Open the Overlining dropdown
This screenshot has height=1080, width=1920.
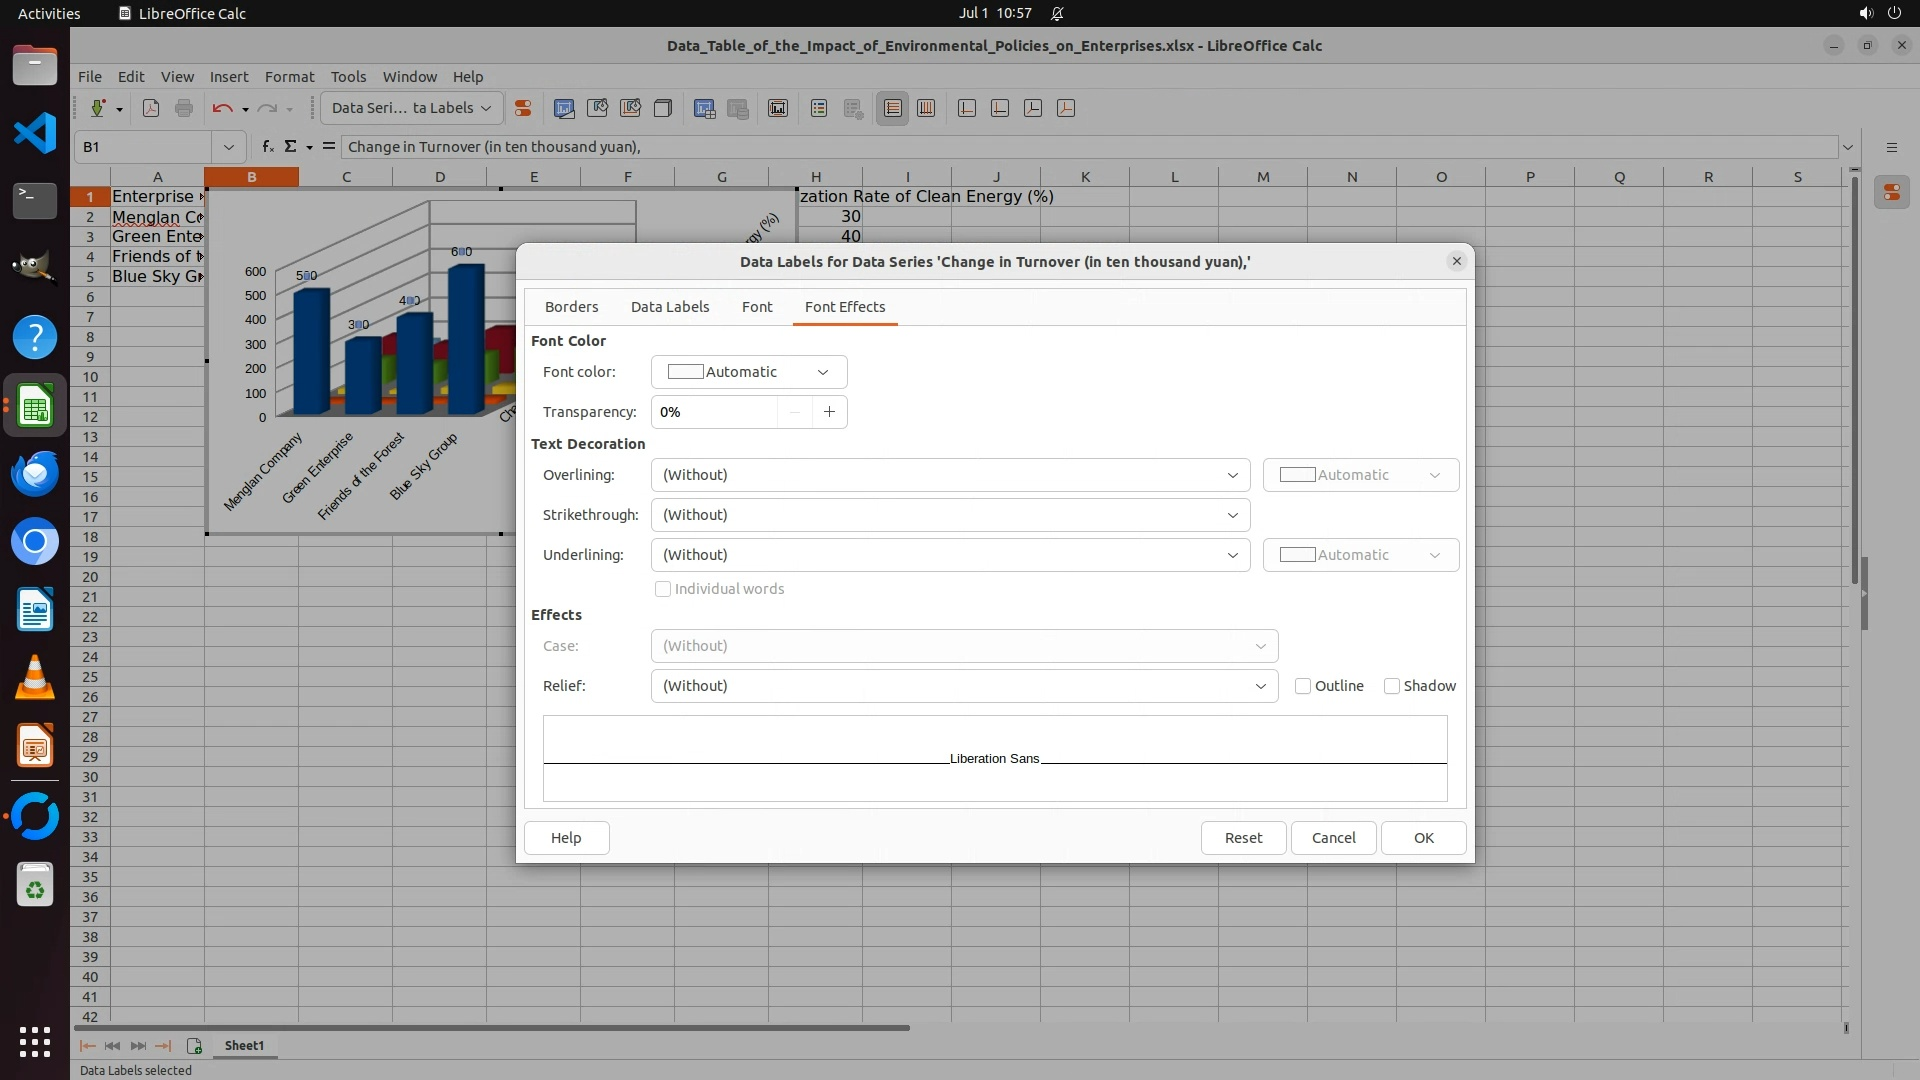pos(950,475)
